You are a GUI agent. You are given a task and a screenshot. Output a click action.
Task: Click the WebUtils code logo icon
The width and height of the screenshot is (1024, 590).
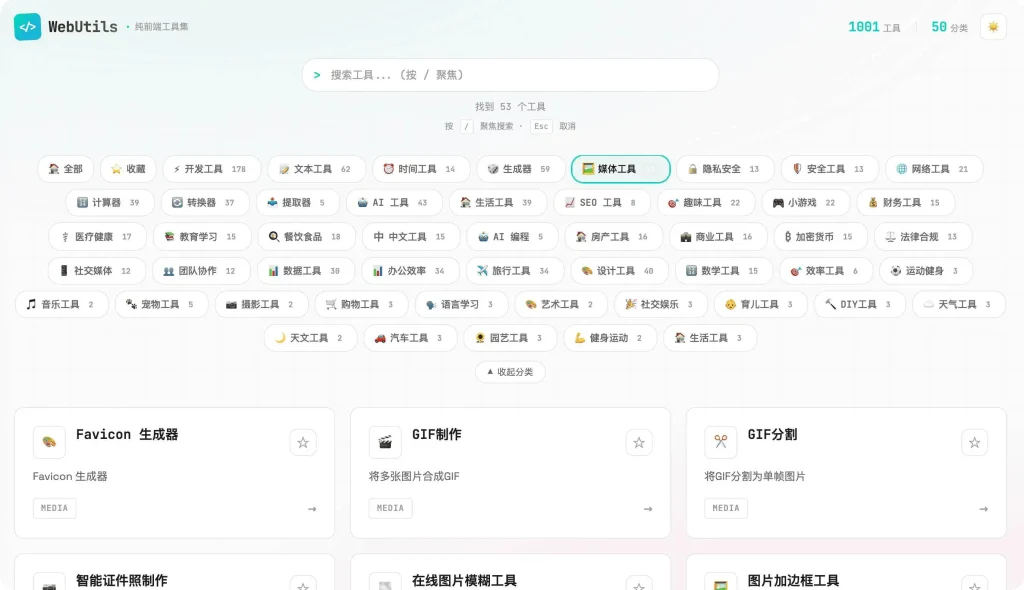coord(27,27)
